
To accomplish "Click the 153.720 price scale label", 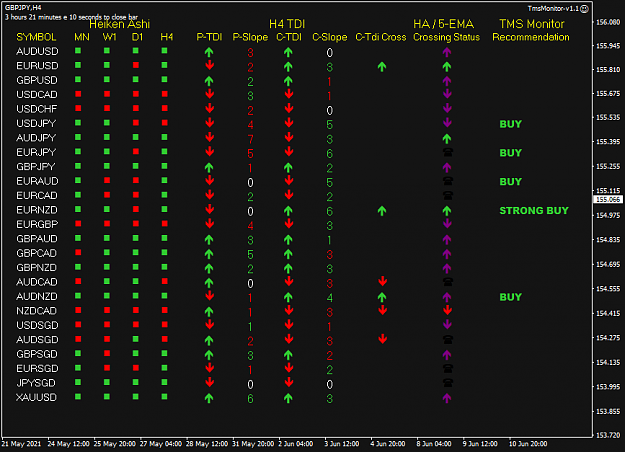I will [x=608, y=435].
